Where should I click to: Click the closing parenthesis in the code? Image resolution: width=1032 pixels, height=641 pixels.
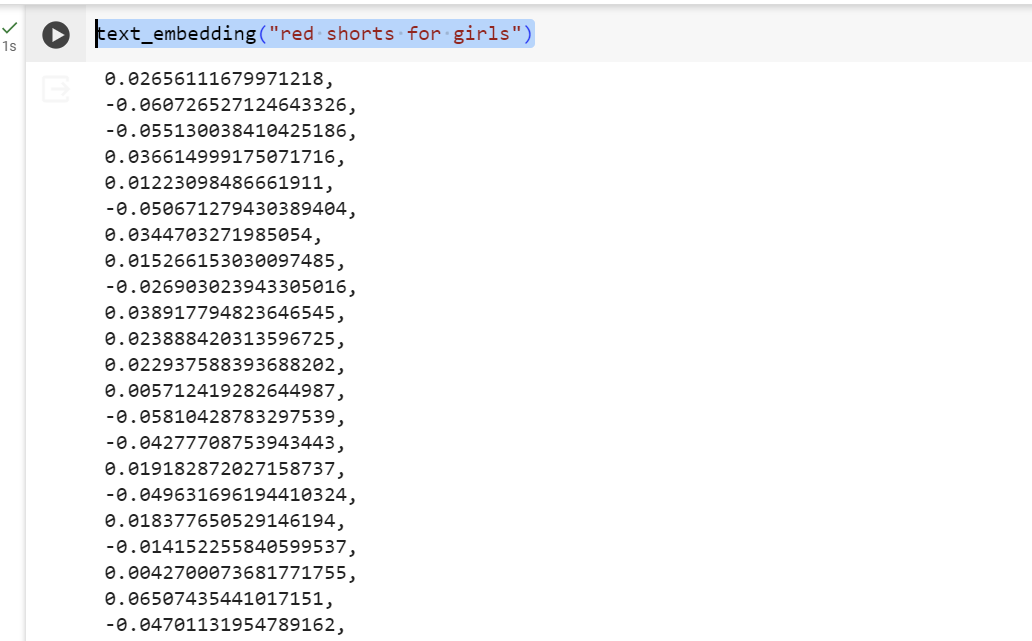pos(530,33)
